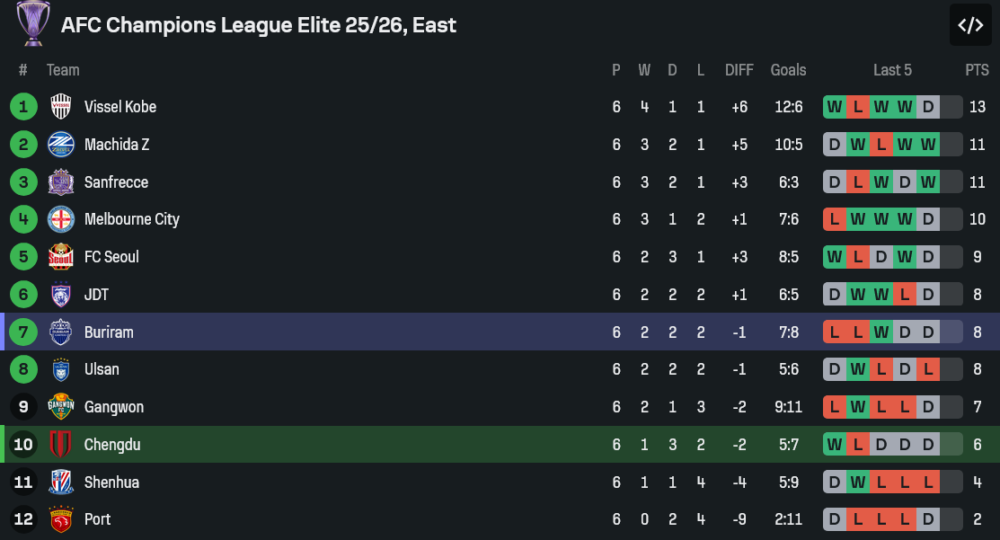Click the Chengdu club crest

pyautogui.click(x=61, y=444)
